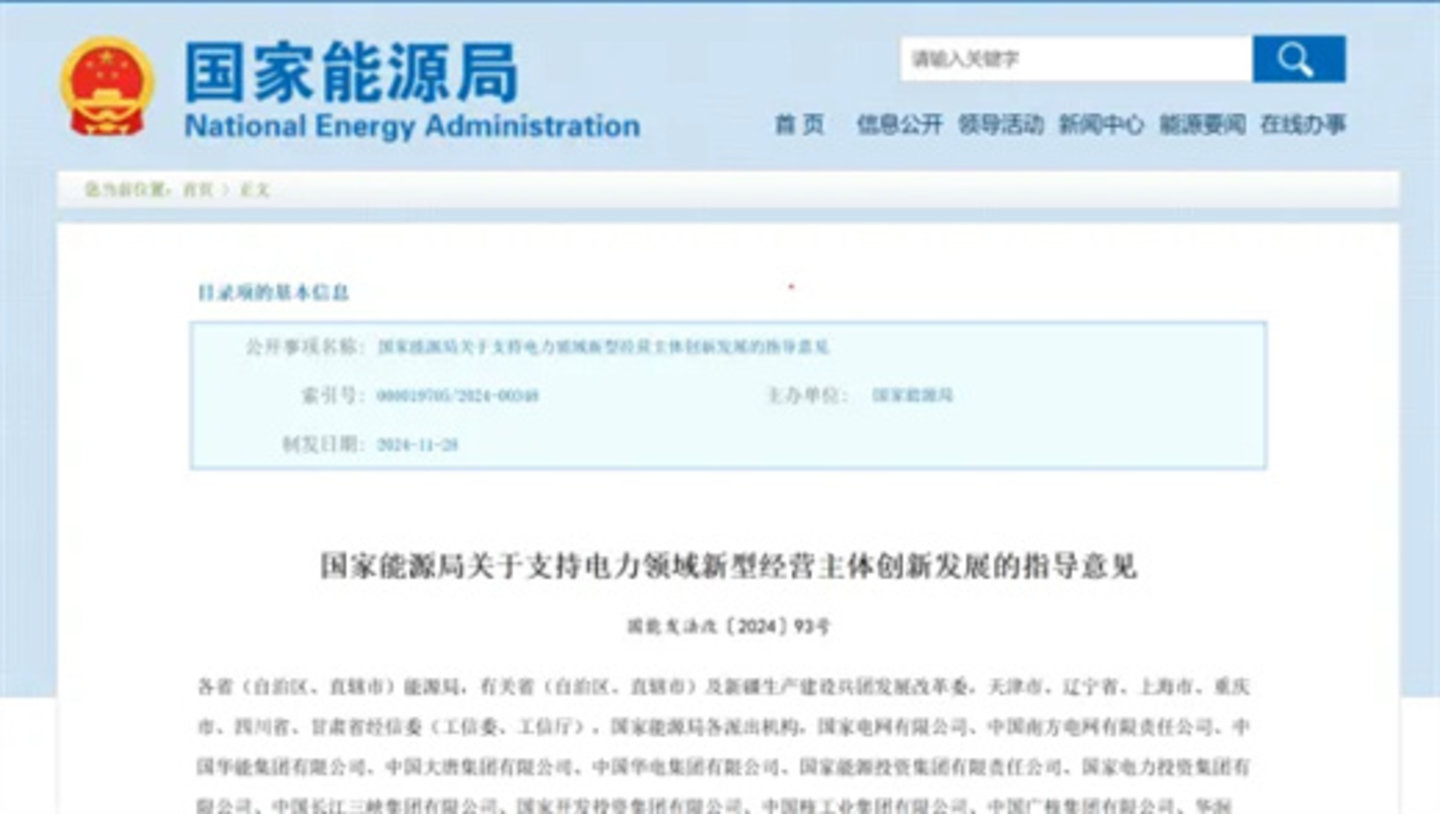Open the 信息公开 navigation menu
Image resolution: width=1440 pixels, height=814 pixels.
[x=899, y=124]
